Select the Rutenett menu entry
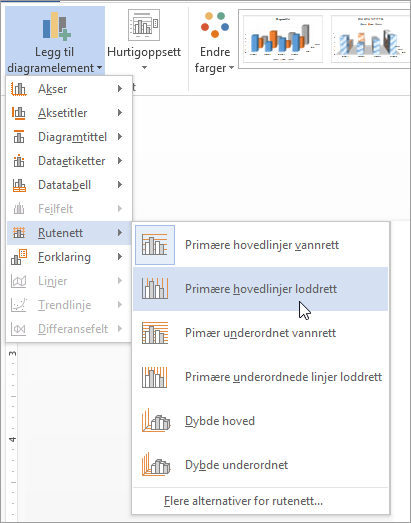 tap(69, 233)
